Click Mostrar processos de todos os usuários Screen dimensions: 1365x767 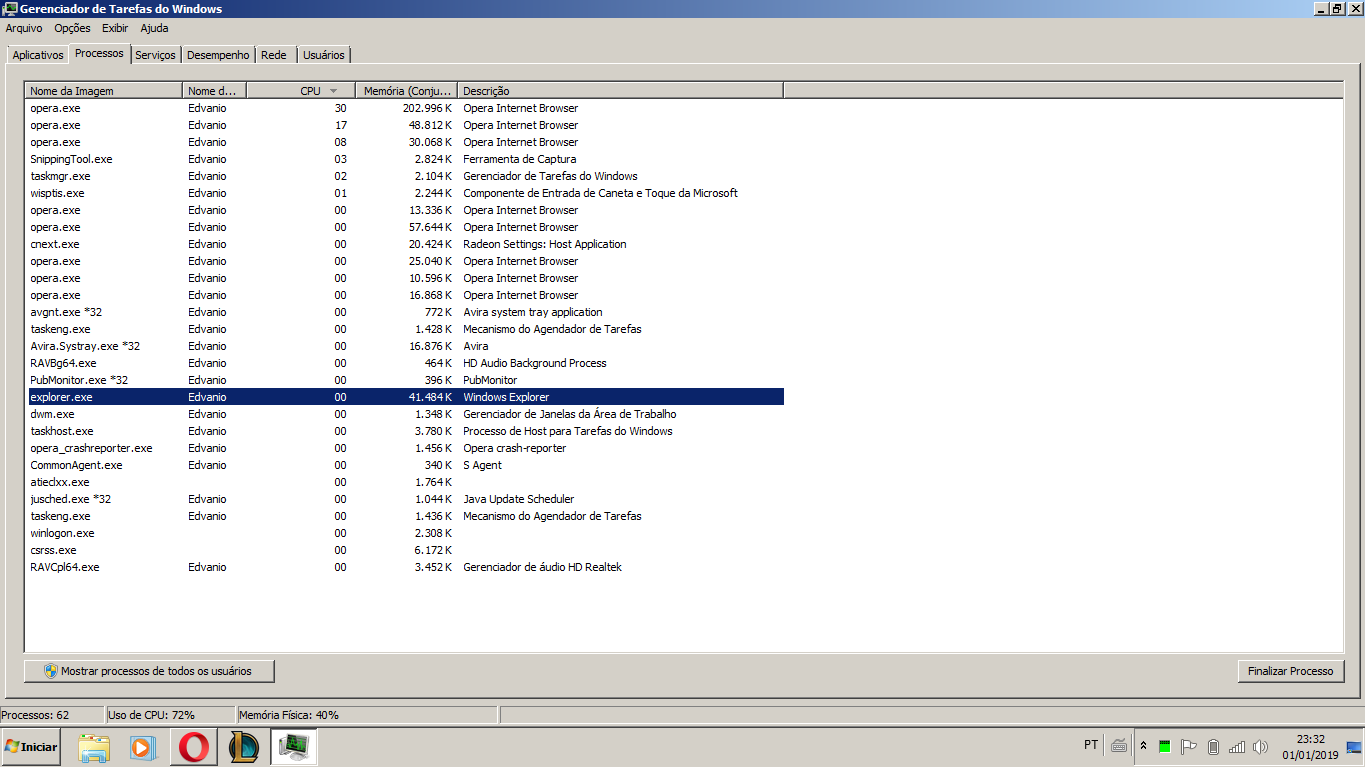point(149,671)
